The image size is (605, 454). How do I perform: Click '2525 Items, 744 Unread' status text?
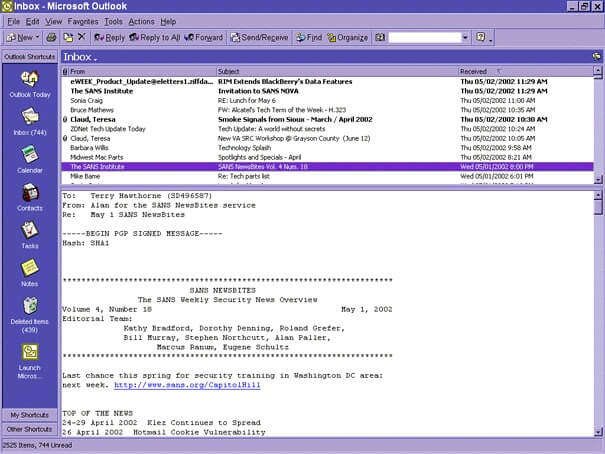37,445
